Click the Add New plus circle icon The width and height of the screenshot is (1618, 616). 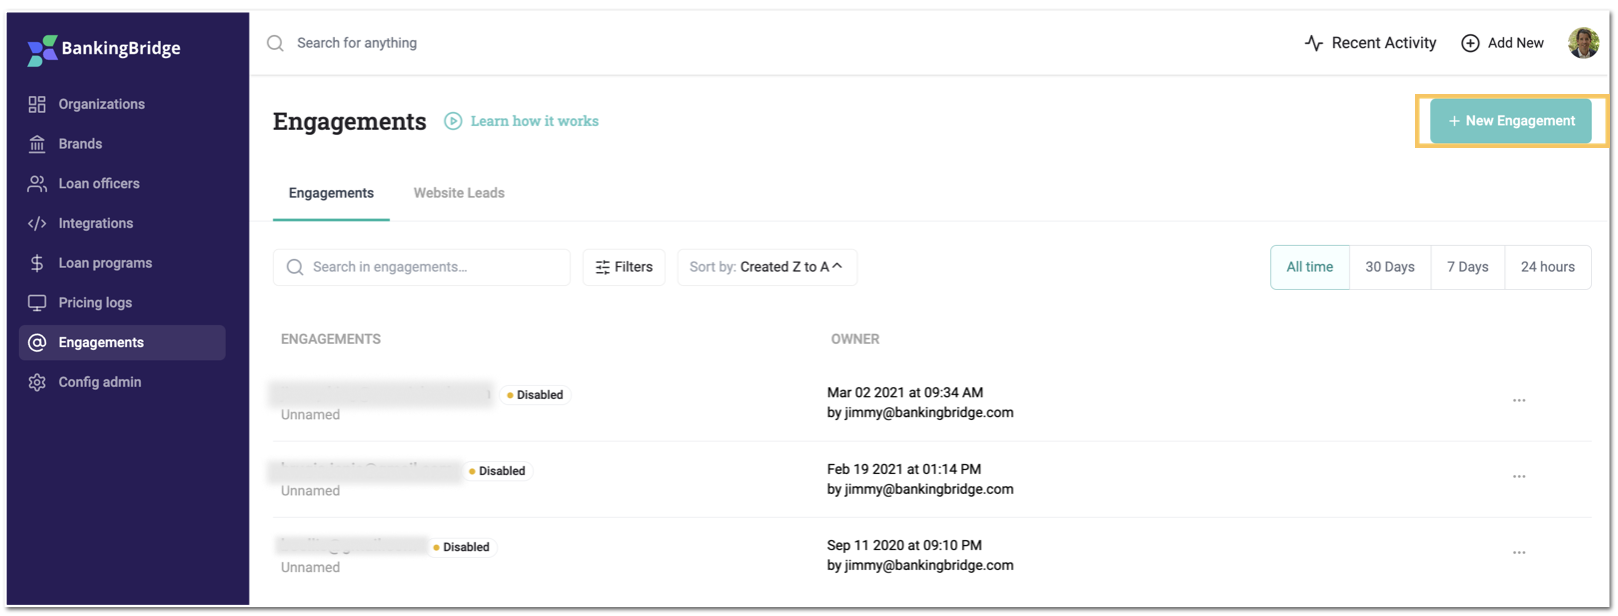click(1470, 43)
